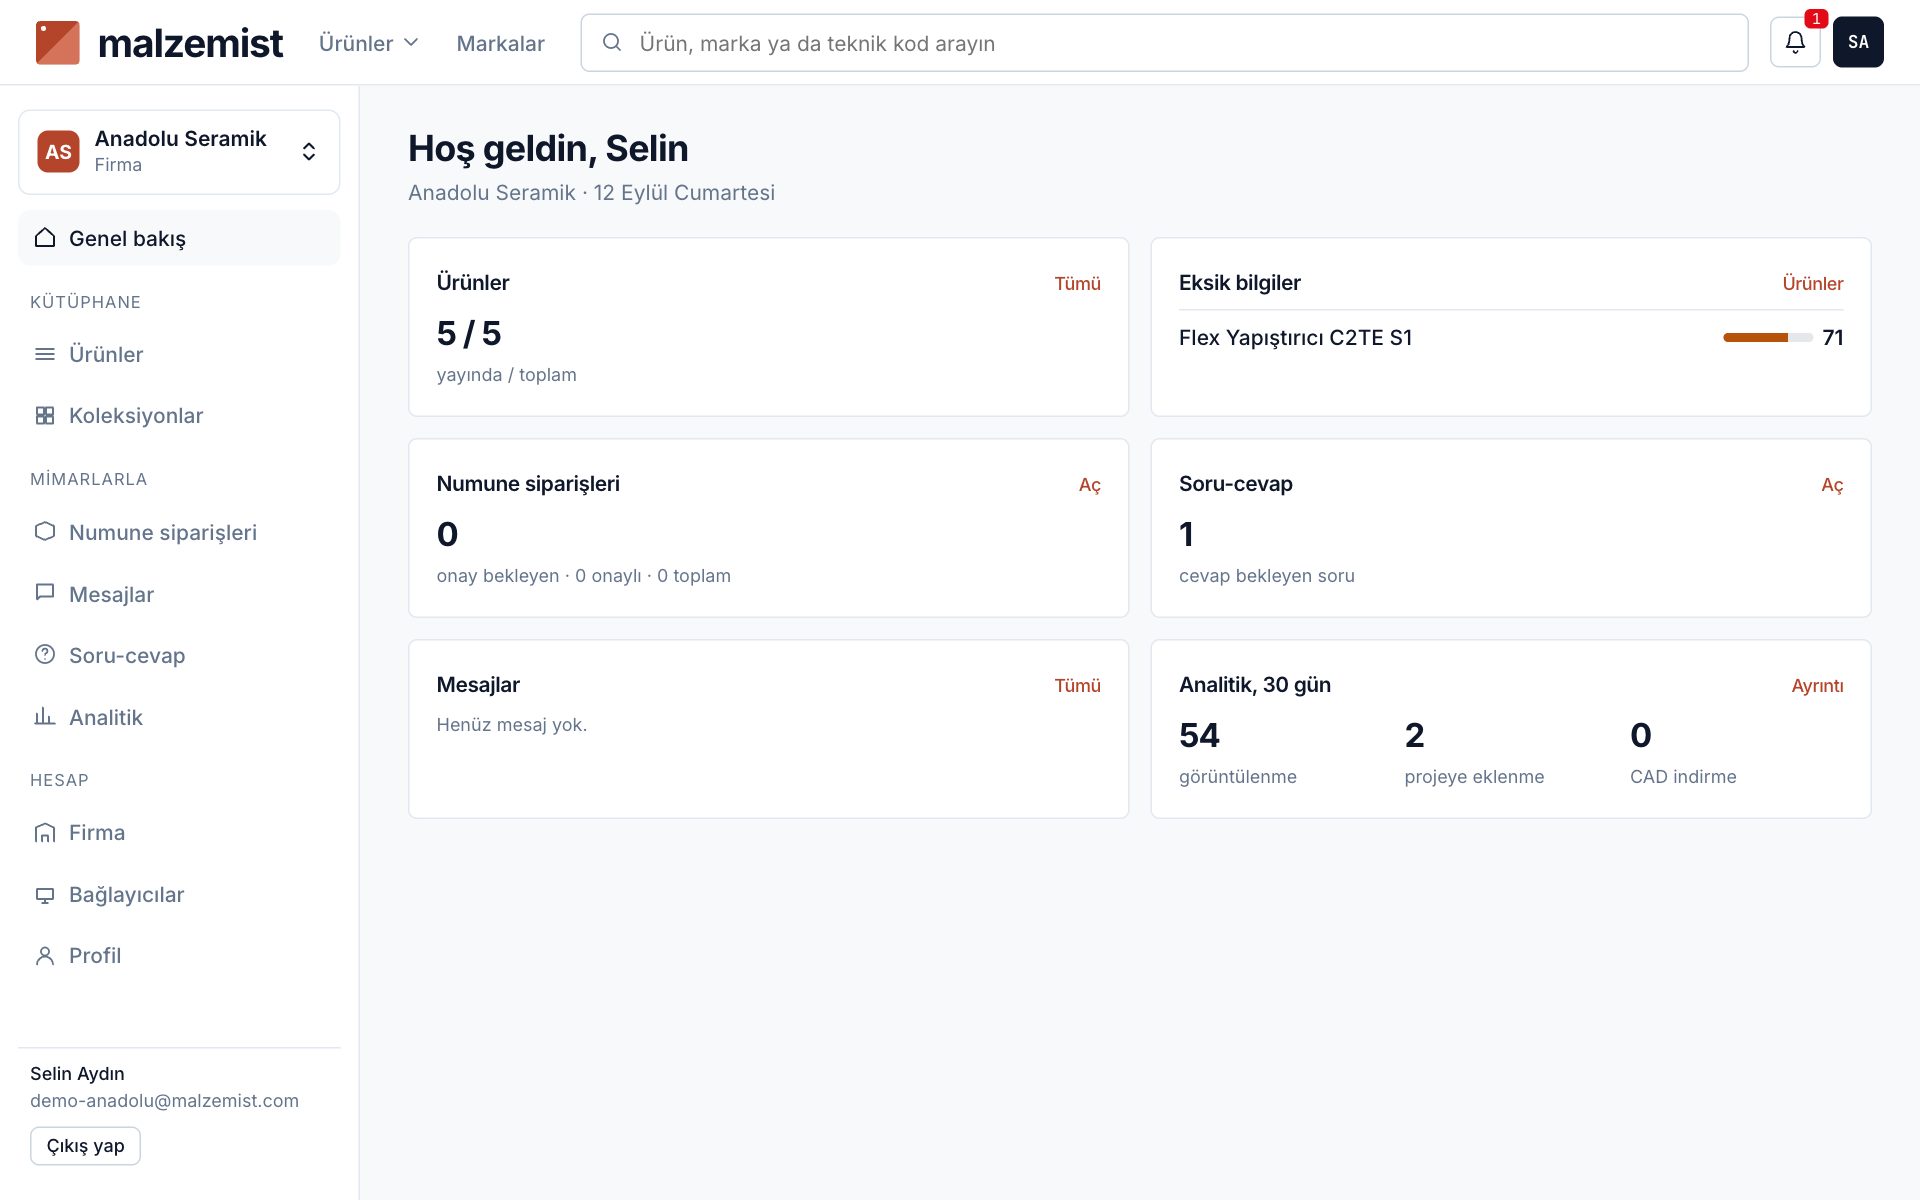The image size is (1920, 1200).
Task: Click Ürünler link in Eksik bilgiler card
Action: [1812, 283]
